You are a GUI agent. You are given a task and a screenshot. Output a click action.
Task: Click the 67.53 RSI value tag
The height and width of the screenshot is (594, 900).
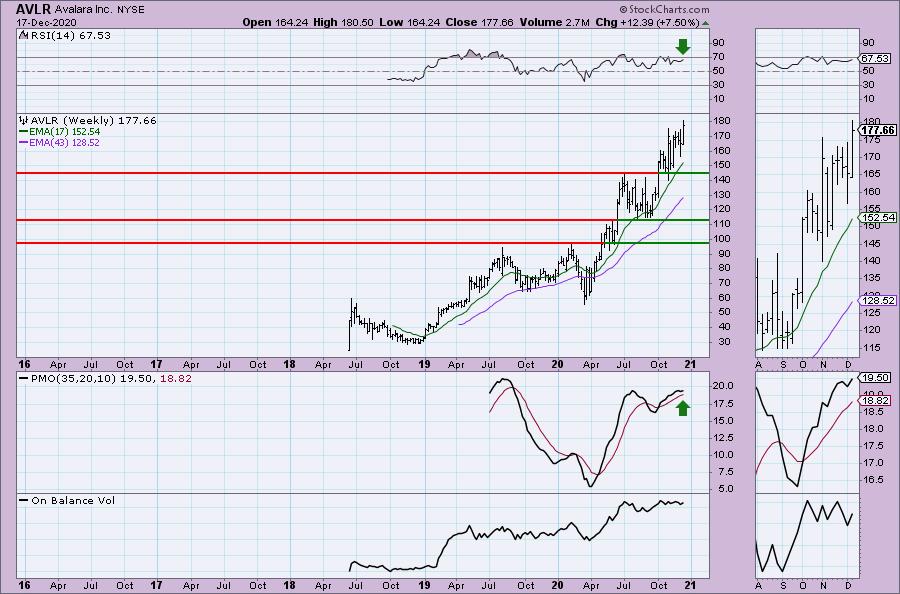point(876,59)
